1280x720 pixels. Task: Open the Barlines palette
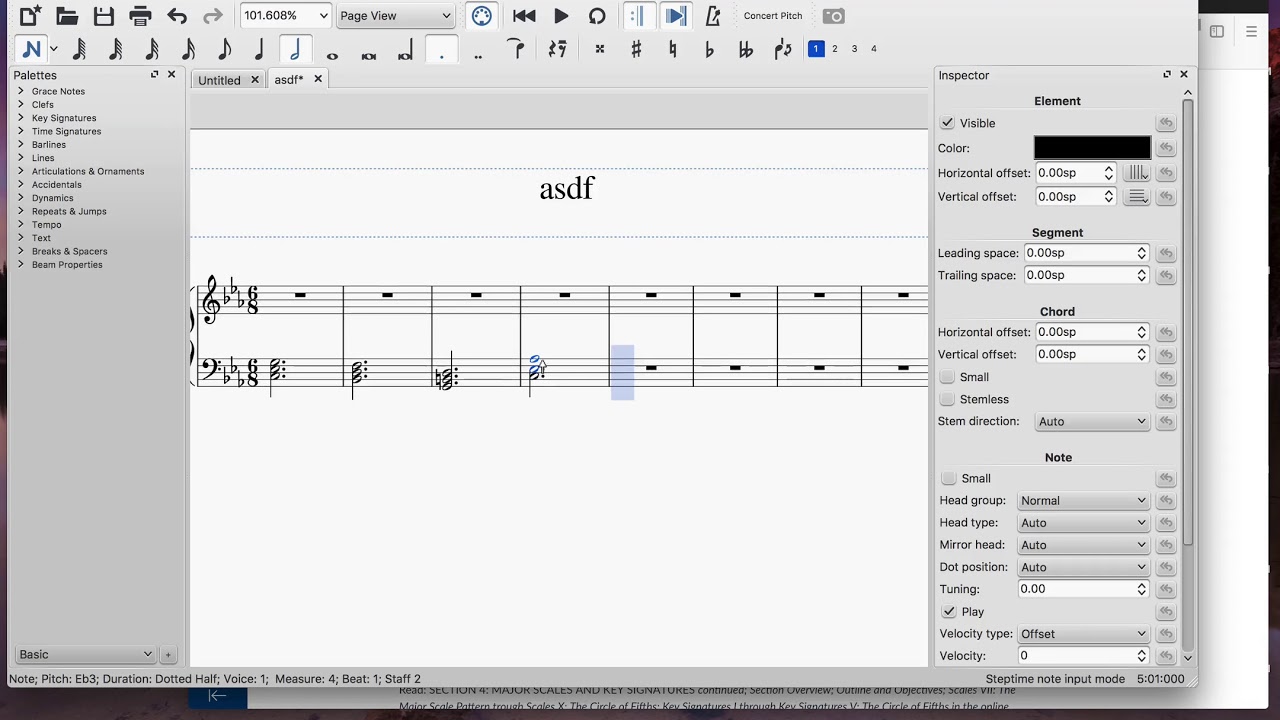click(49, 145)
